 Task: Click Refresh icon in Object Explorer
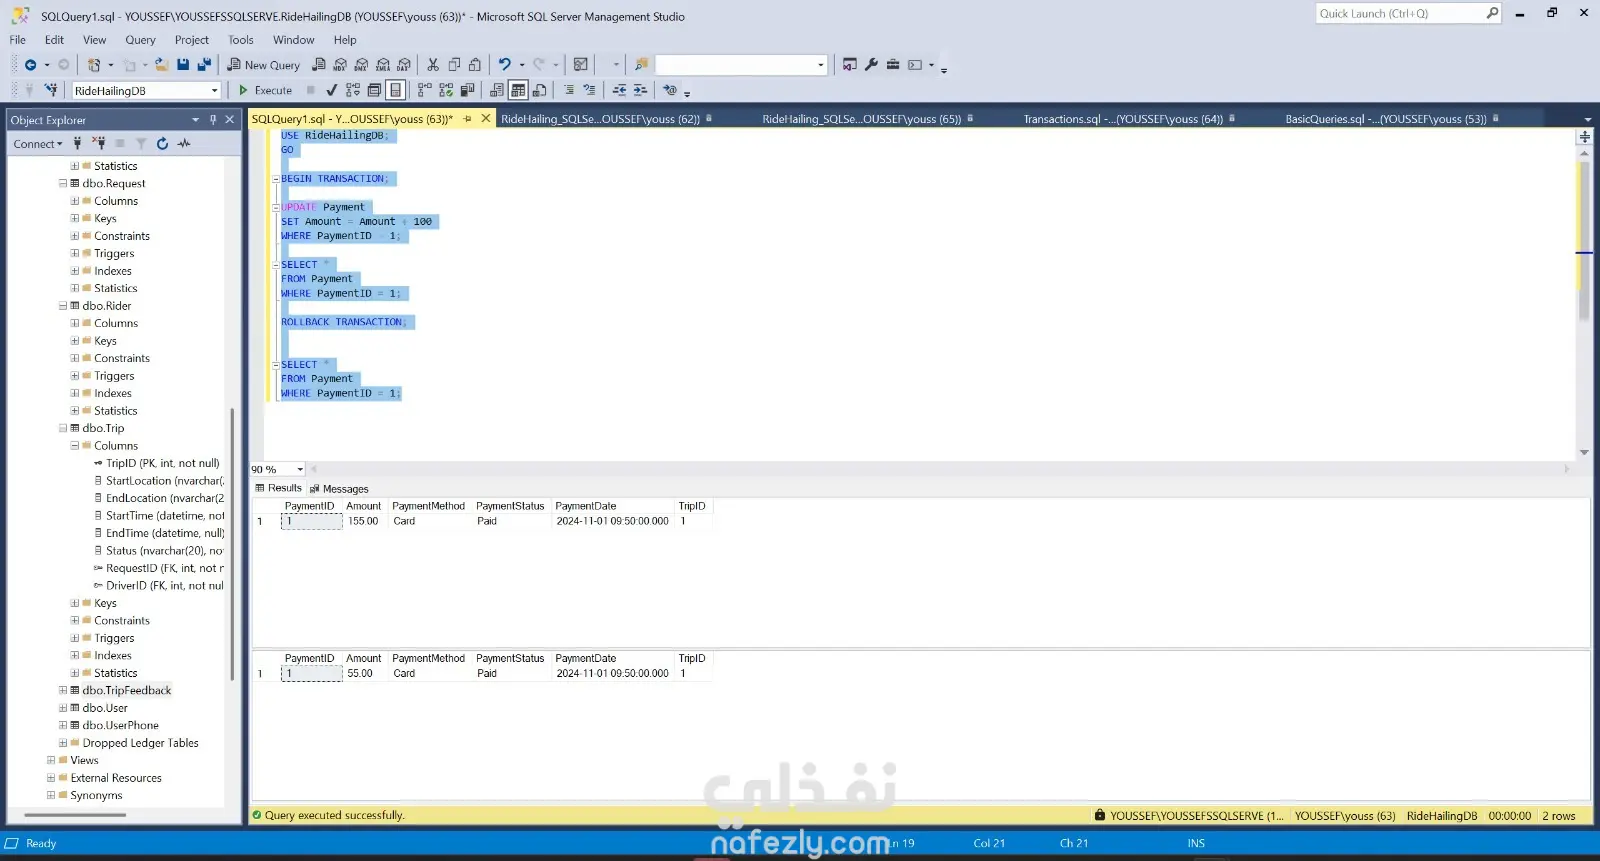pyautogui.click(x=162, y=144)
